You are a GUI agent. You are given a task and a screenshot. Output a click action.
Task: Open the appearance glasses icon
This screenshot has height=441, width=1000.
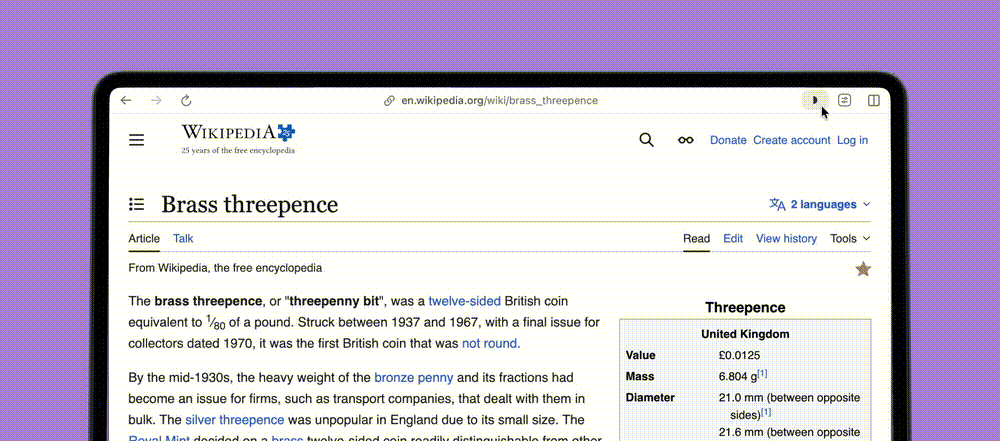pyautogui.click(x=685, y=140)
